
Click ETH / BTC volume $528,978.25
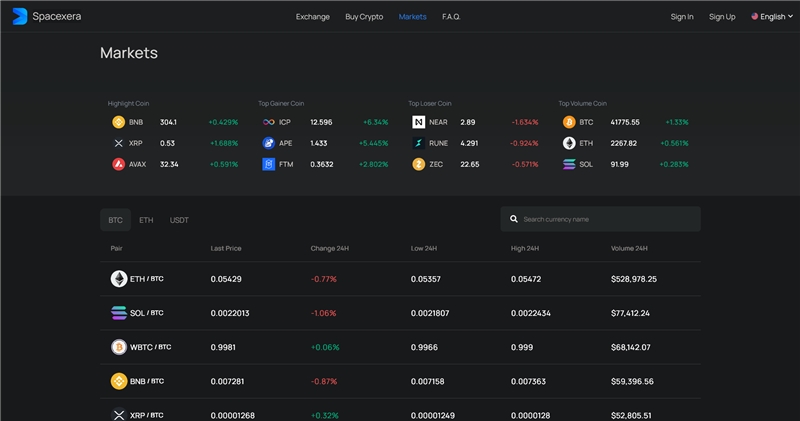click(x=634, y=279)
